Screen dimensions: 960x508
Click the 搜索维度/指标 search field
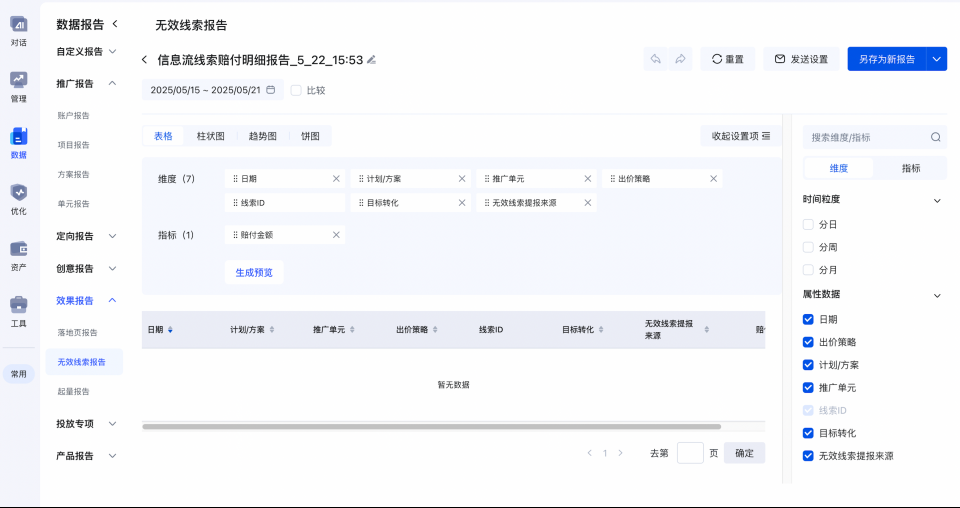(868, 137)
